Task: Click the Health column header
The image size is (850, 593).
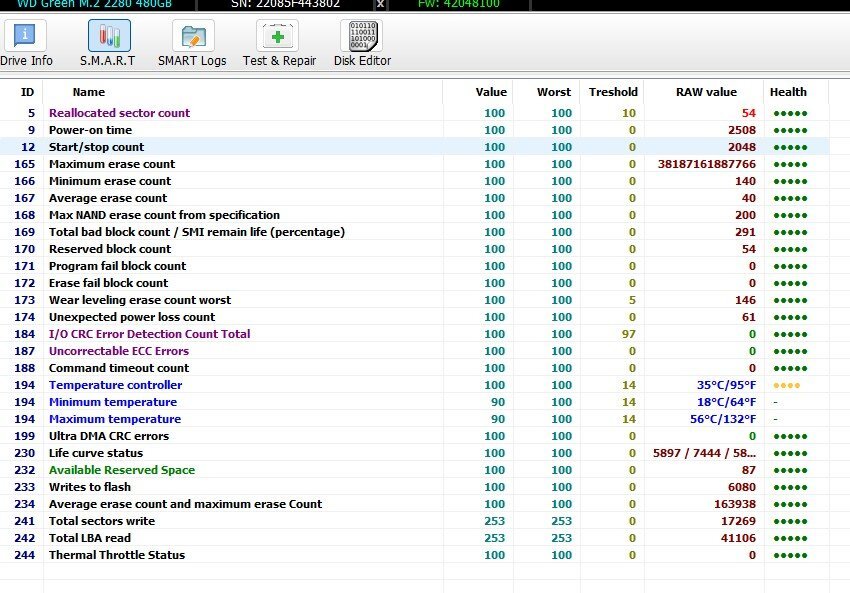Action: 788,92
